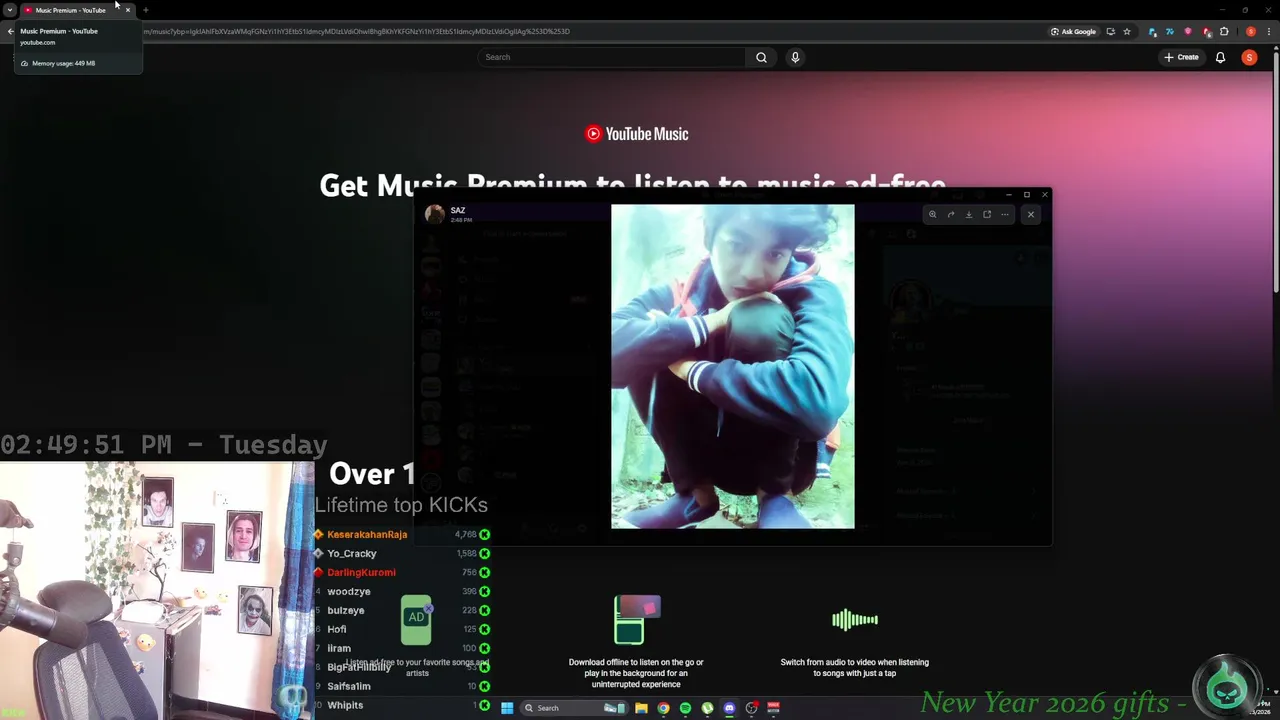
Task: Click Yo_Cracky in the top KICKs list
Action: click(x=402, y=553)
